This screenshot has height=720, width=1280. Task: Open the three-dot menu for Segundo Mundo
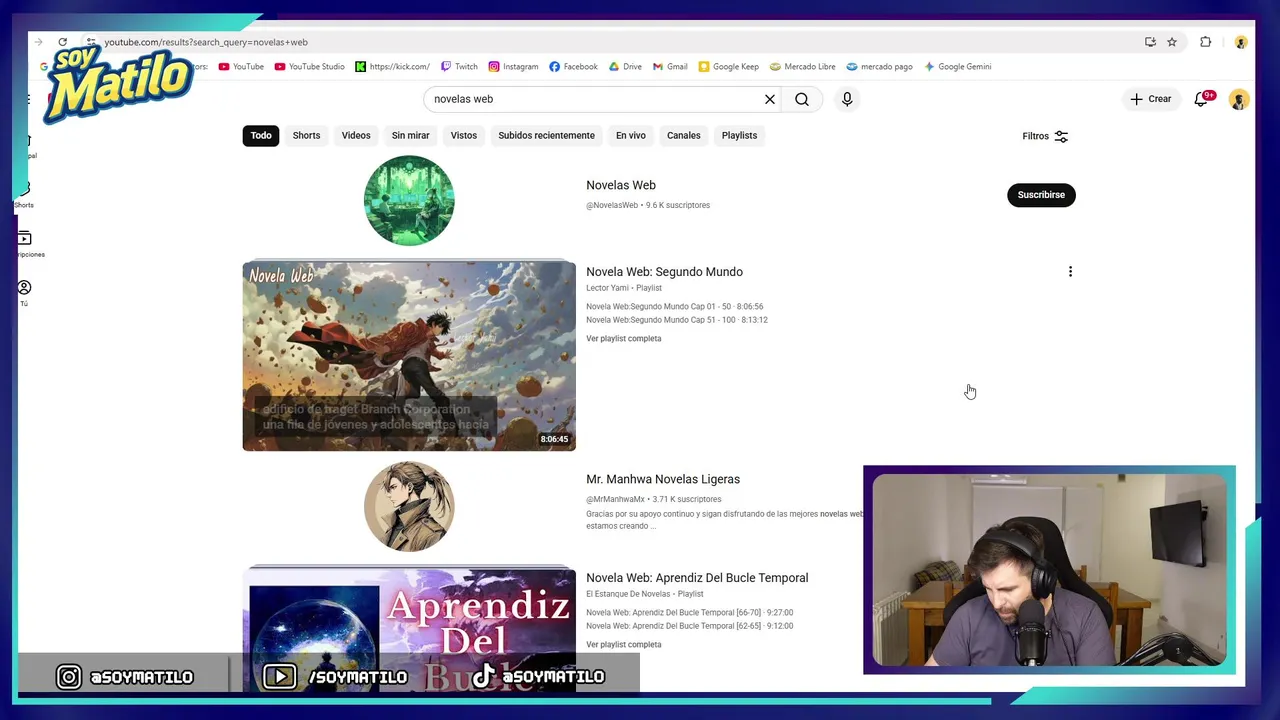[1070, 272]
